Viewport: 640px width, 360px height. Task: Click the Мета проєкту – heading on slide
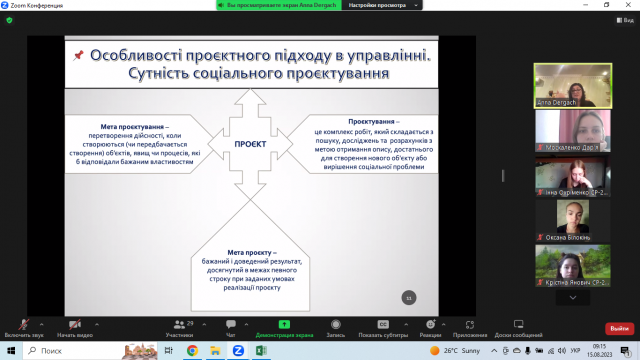pos(252,253)
